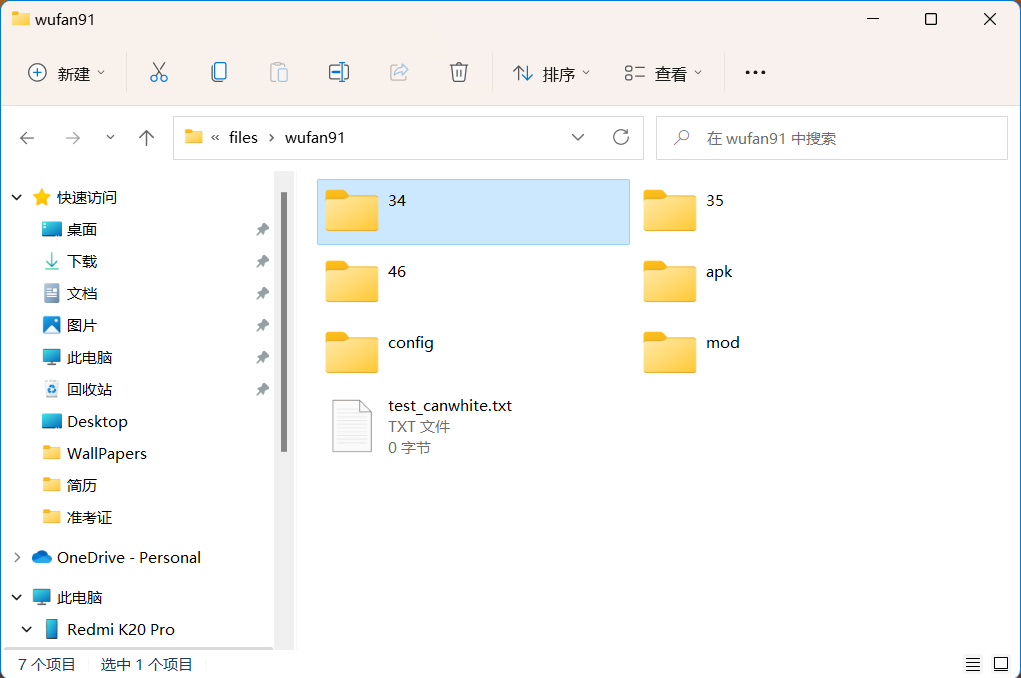Select the apk folder
Viewport: 1021px width, 678px height.
click(719, 272)
